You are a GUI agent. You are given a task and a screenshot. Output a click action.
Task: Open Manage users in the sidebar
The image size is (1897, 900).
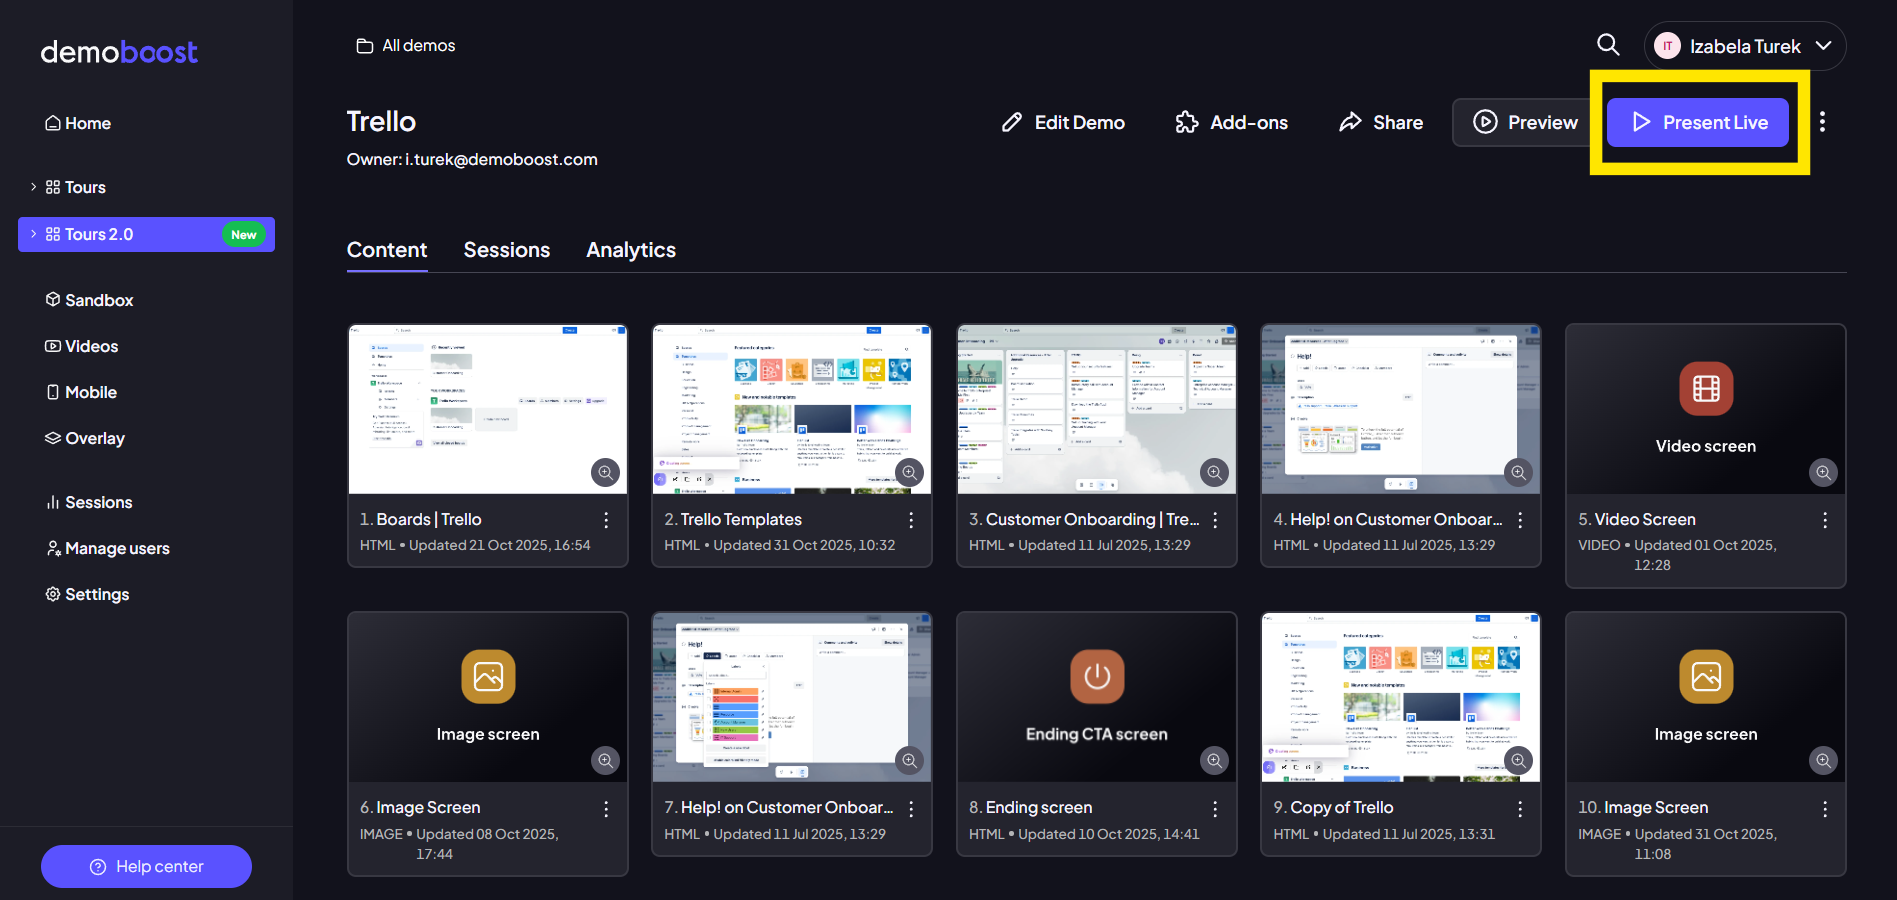(108, 548)
